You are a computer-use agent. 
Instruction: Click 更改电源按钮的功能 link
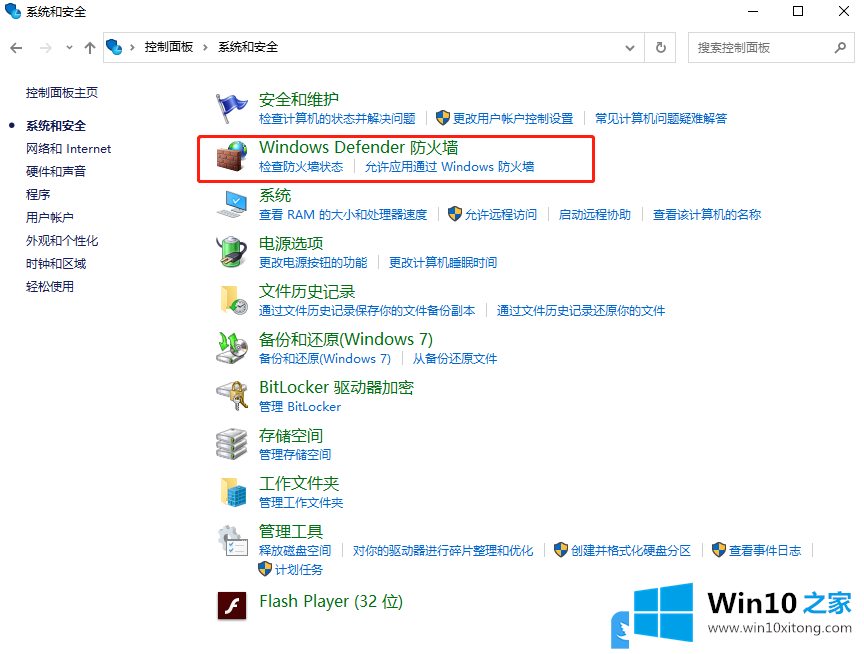tap(313, 263)
